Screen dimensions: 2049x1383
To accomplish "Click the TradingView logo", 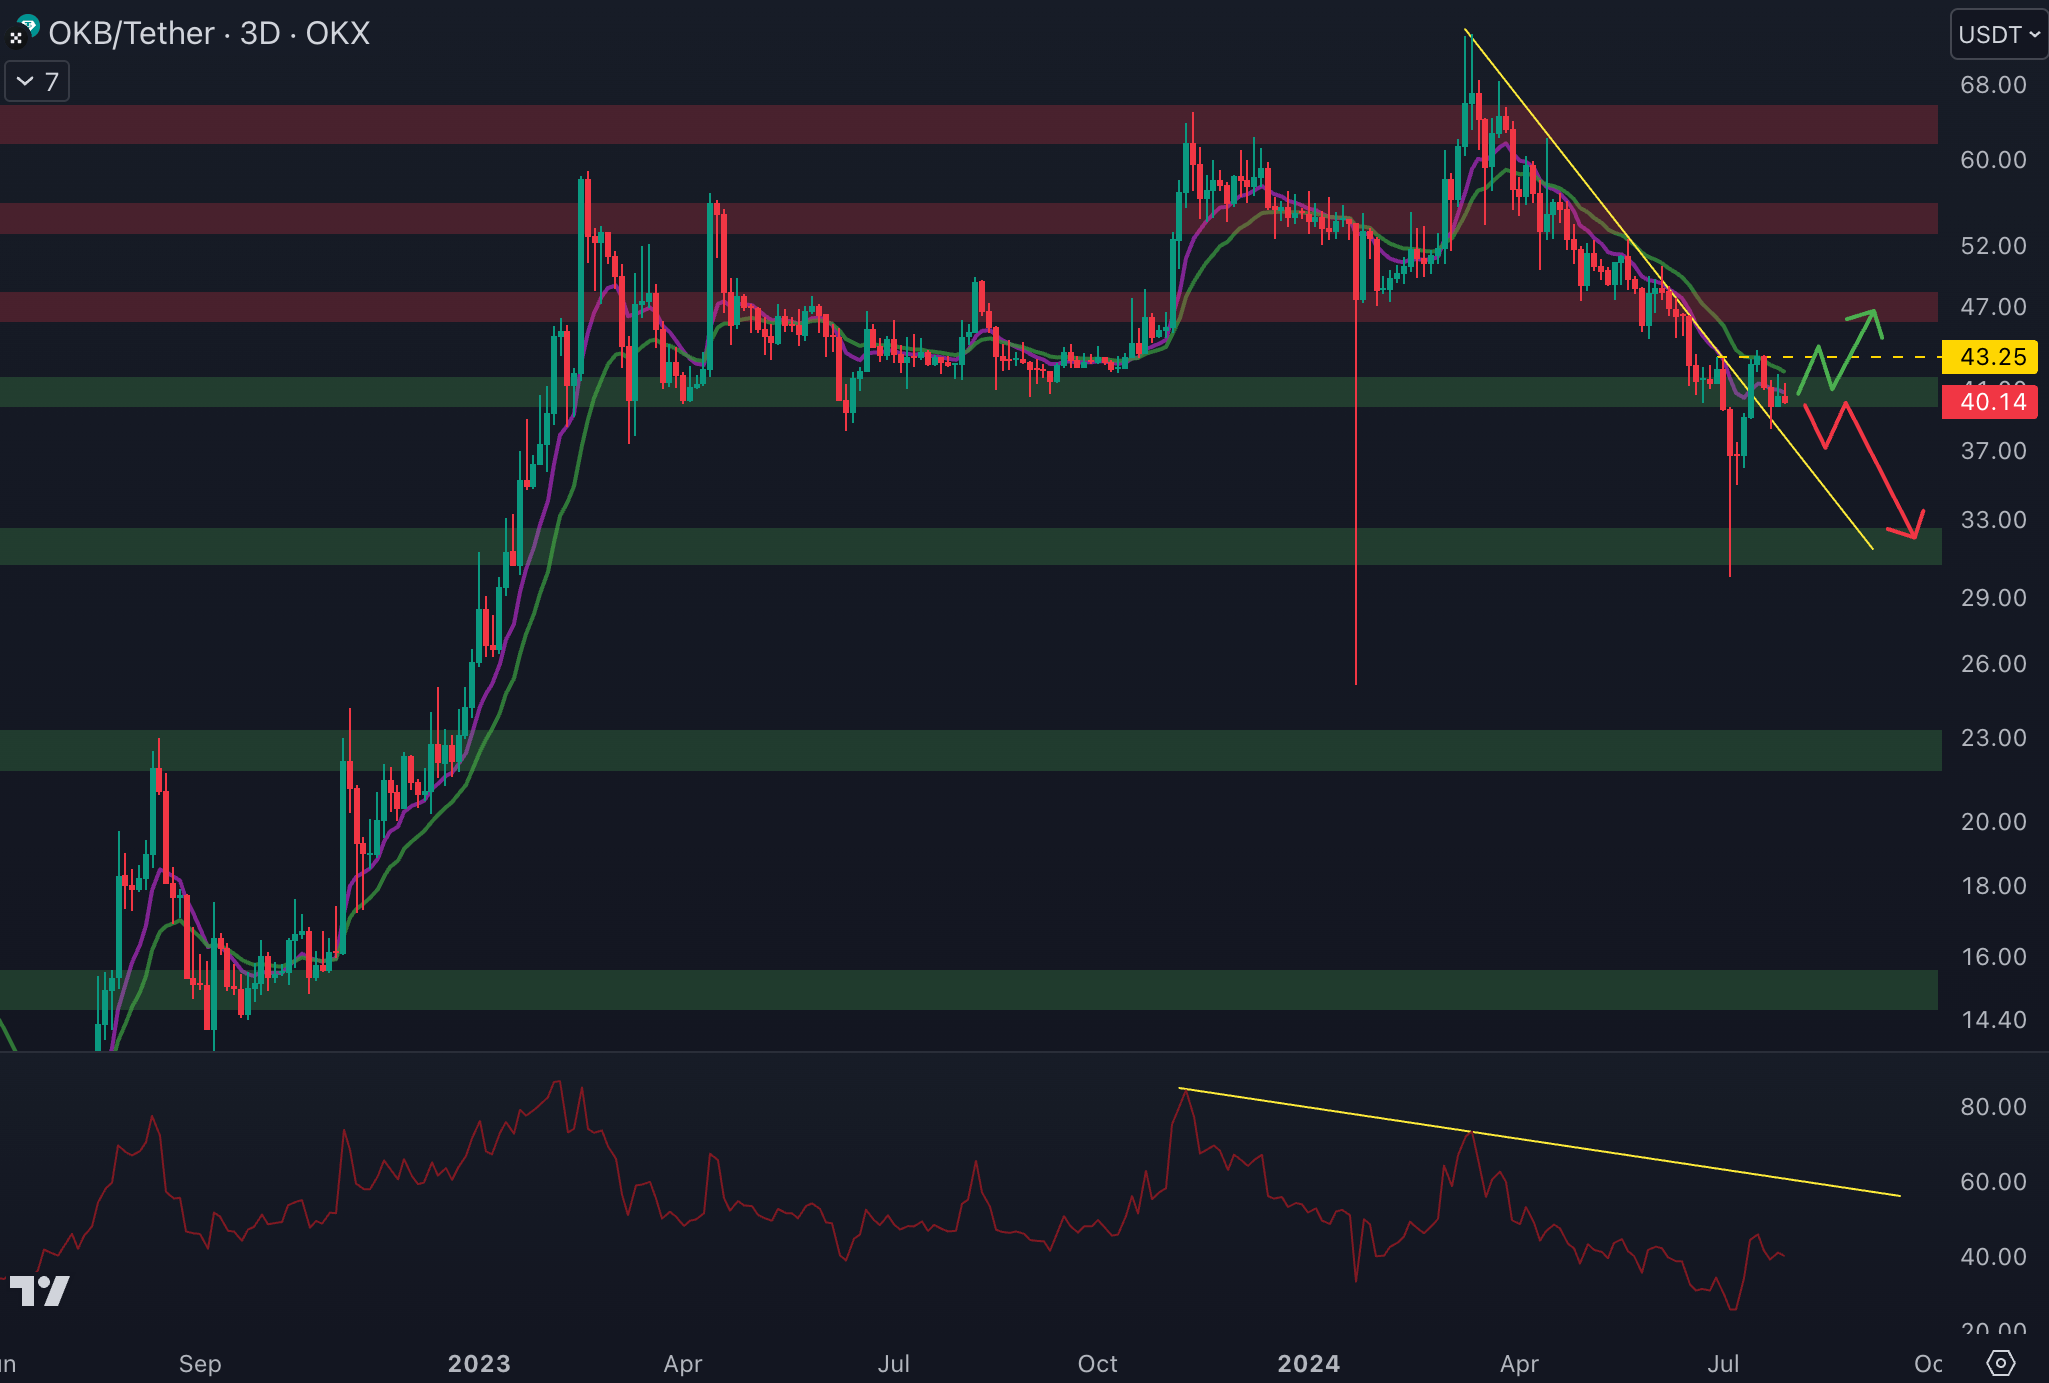I will pyautogui.click(x=39, y=1291).
